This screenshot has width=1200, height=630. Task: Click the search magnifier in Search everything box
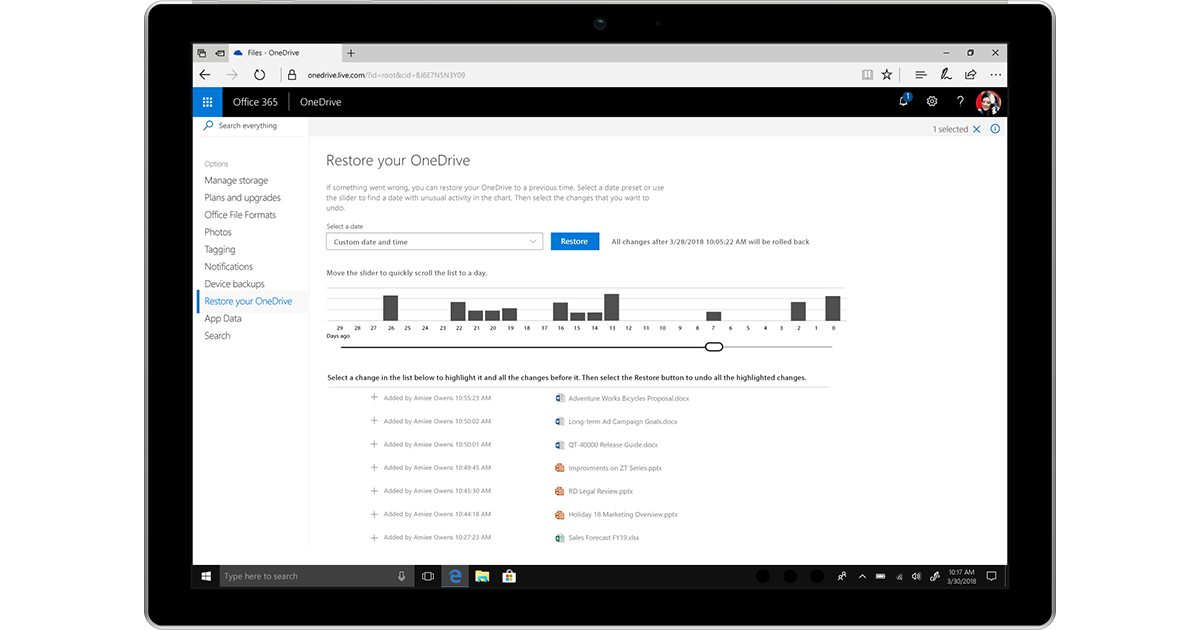[206, 125]
